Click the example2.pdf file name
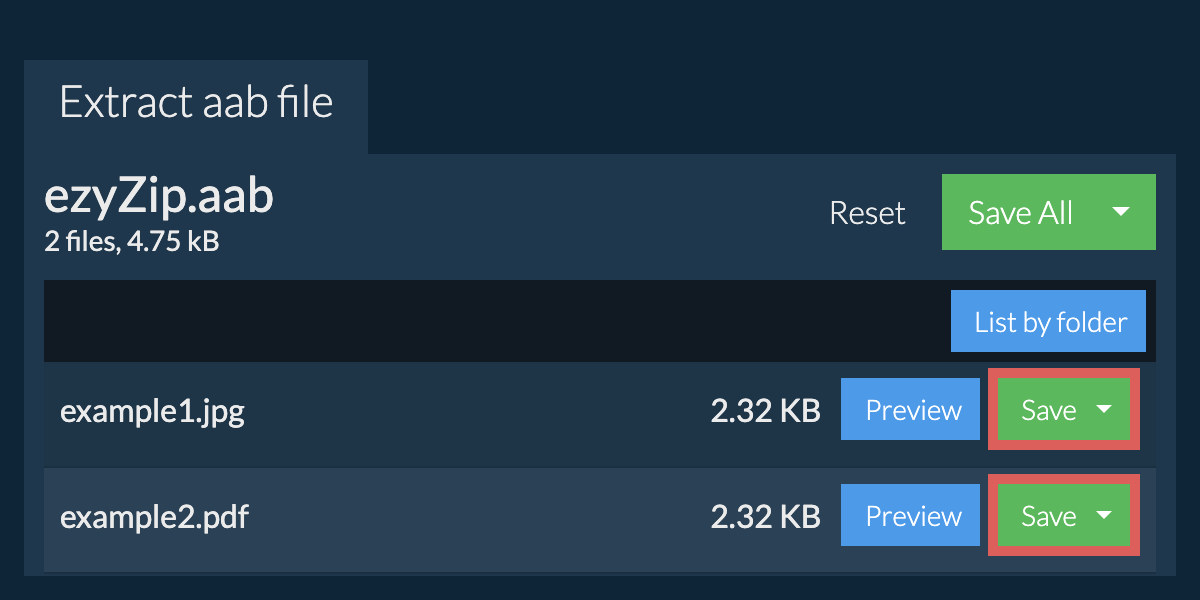Image resolution: width=1200 pixels, height=600 pixels. [x=154, y=517]
